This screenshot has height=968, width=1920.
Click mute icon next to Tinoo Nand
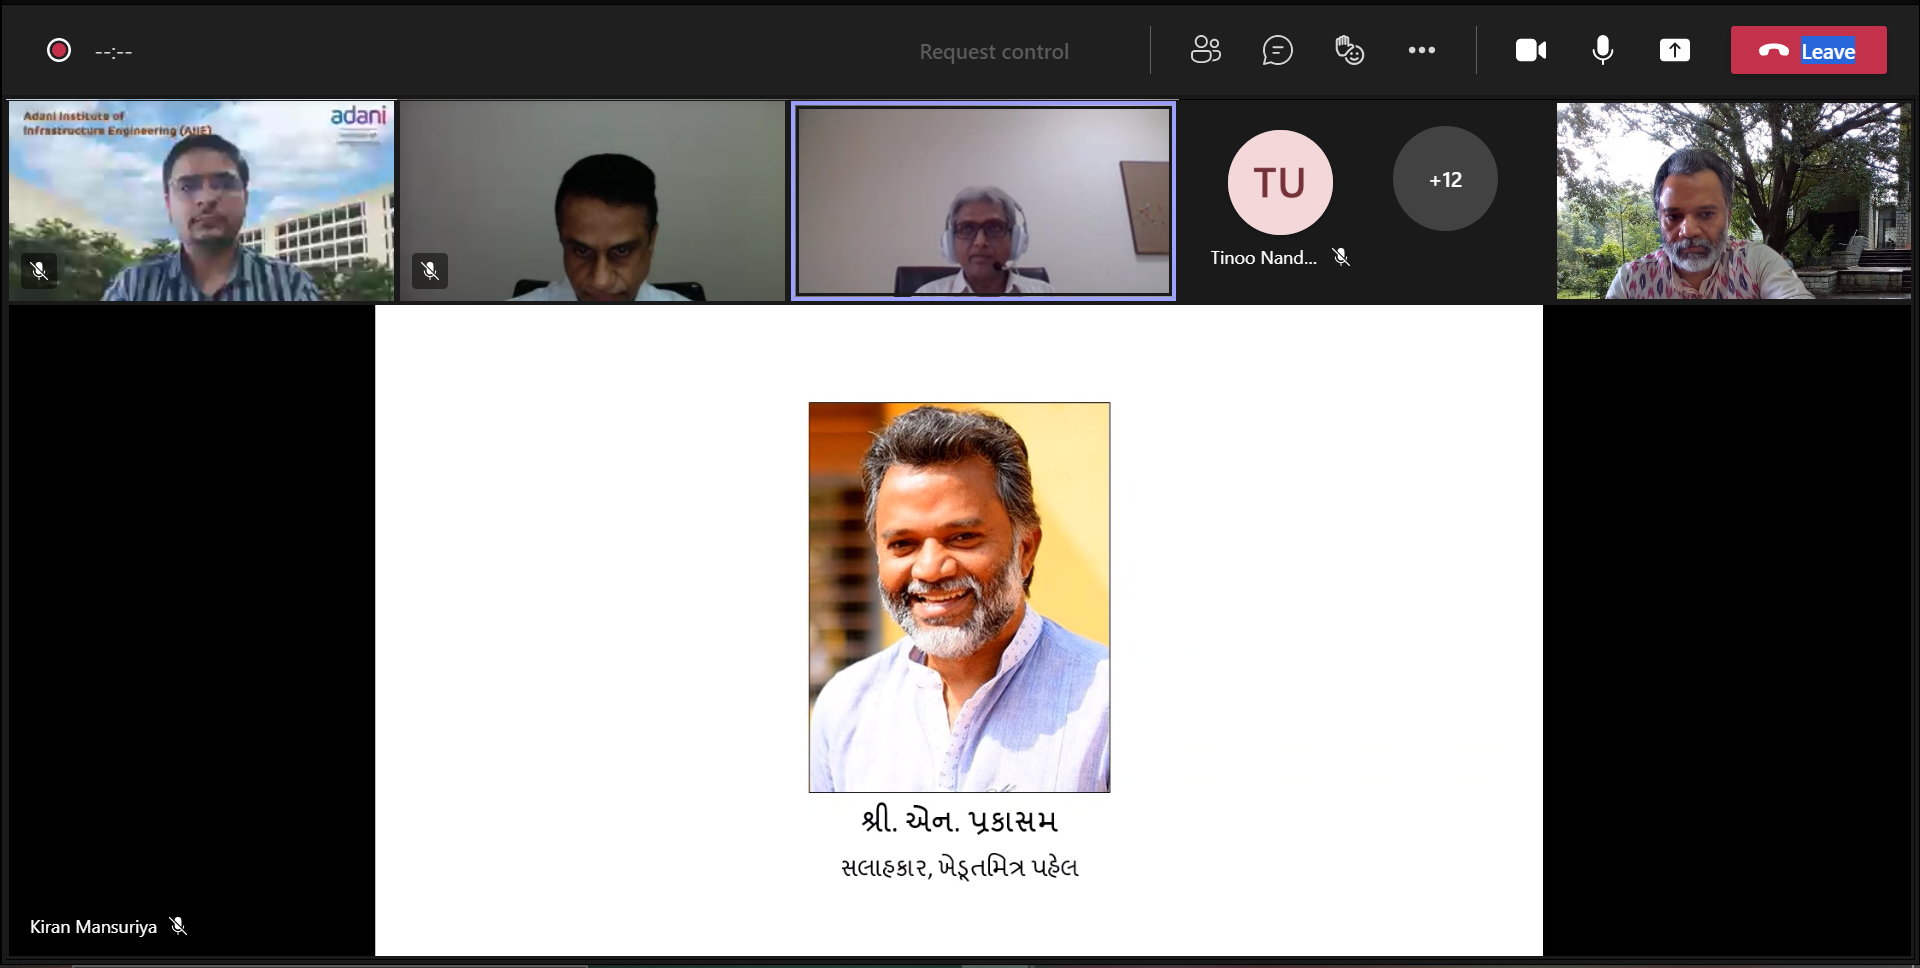click(x=1341, y=258)
